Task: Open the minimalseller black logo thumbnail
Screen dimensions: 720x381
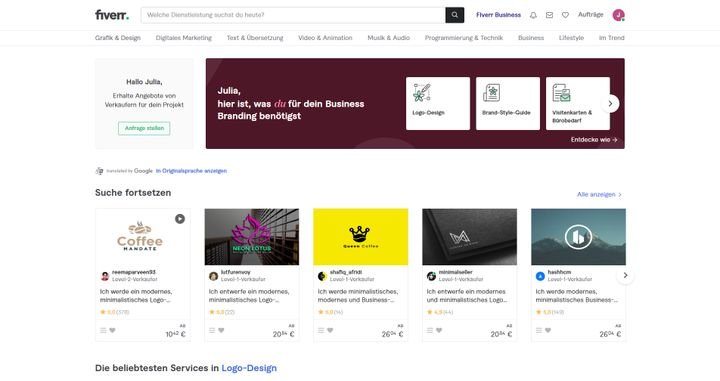Action: pyautogui.click(x=469, y=237)
